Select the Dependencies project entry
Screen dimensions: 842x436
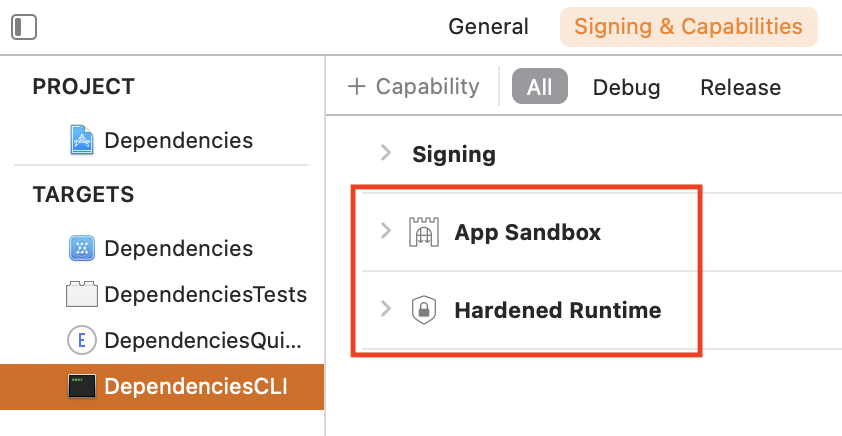(178, 140)
